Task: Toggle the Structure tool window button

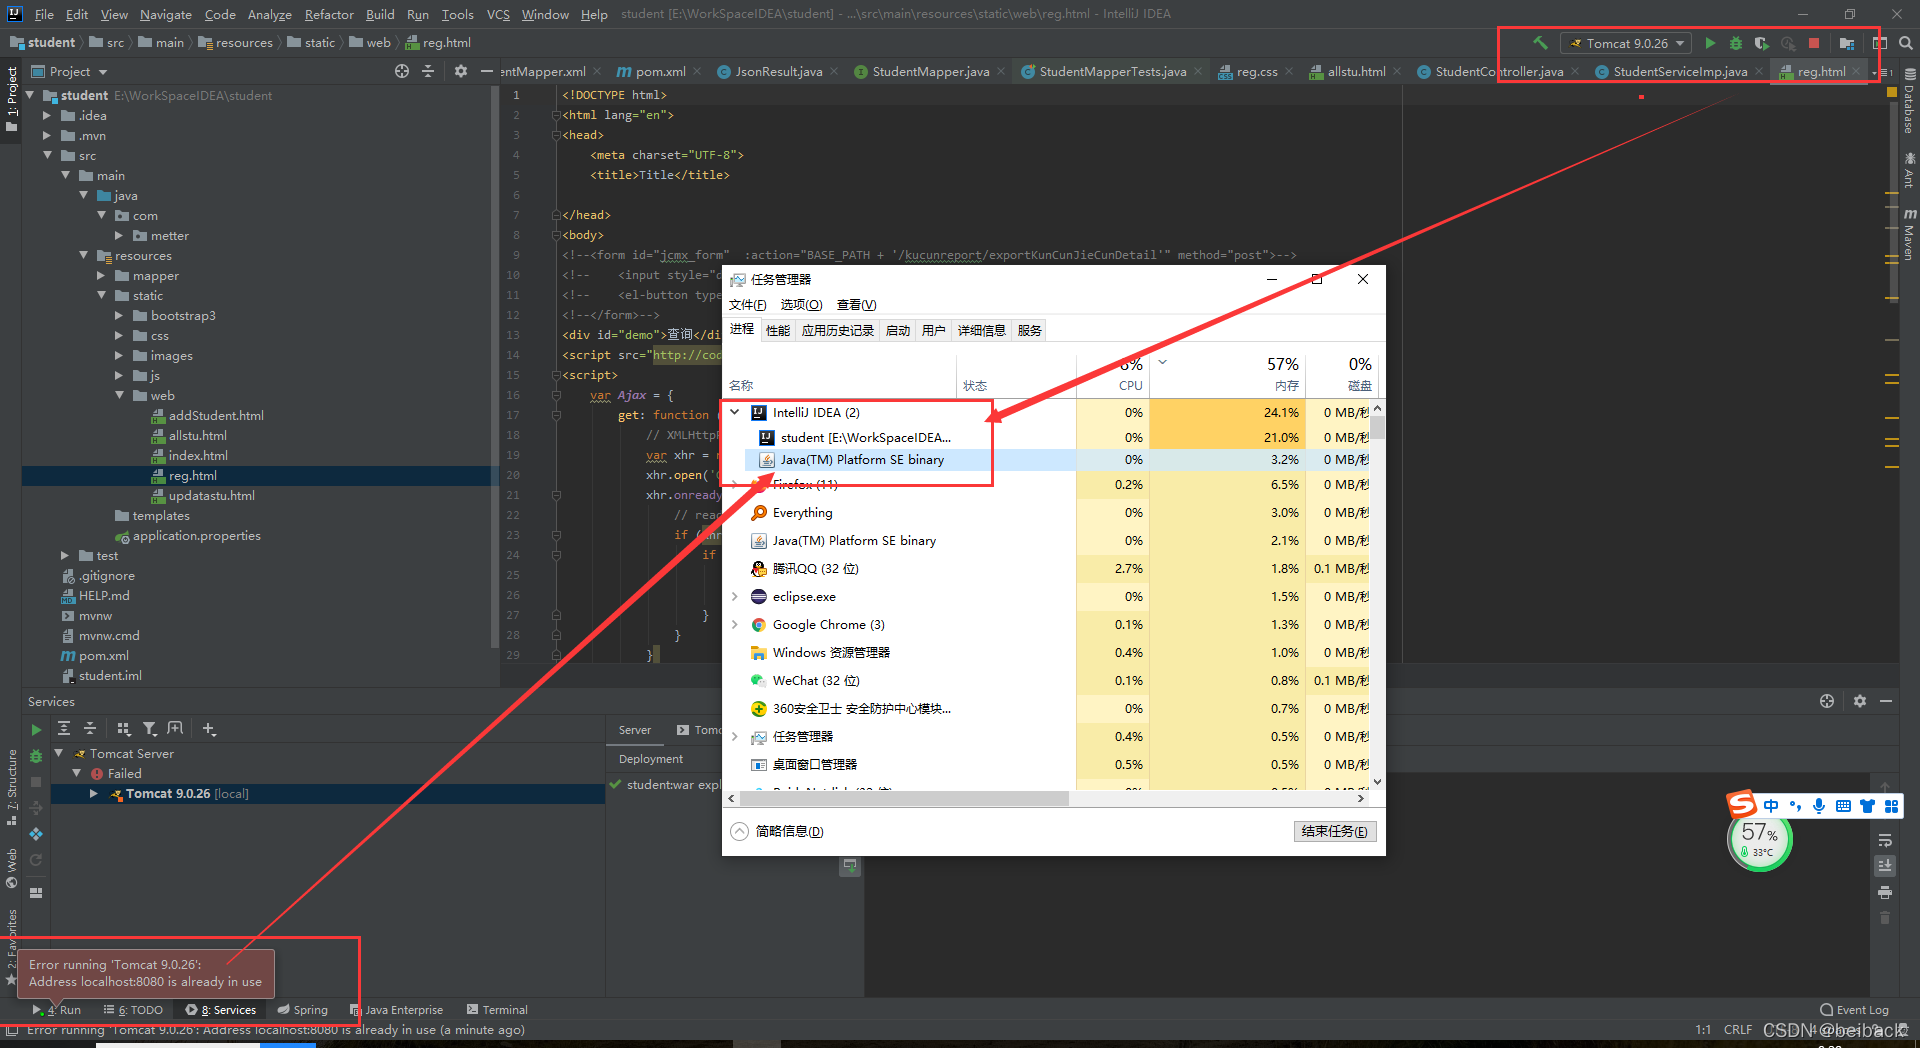Action: (x=12, y=786)
